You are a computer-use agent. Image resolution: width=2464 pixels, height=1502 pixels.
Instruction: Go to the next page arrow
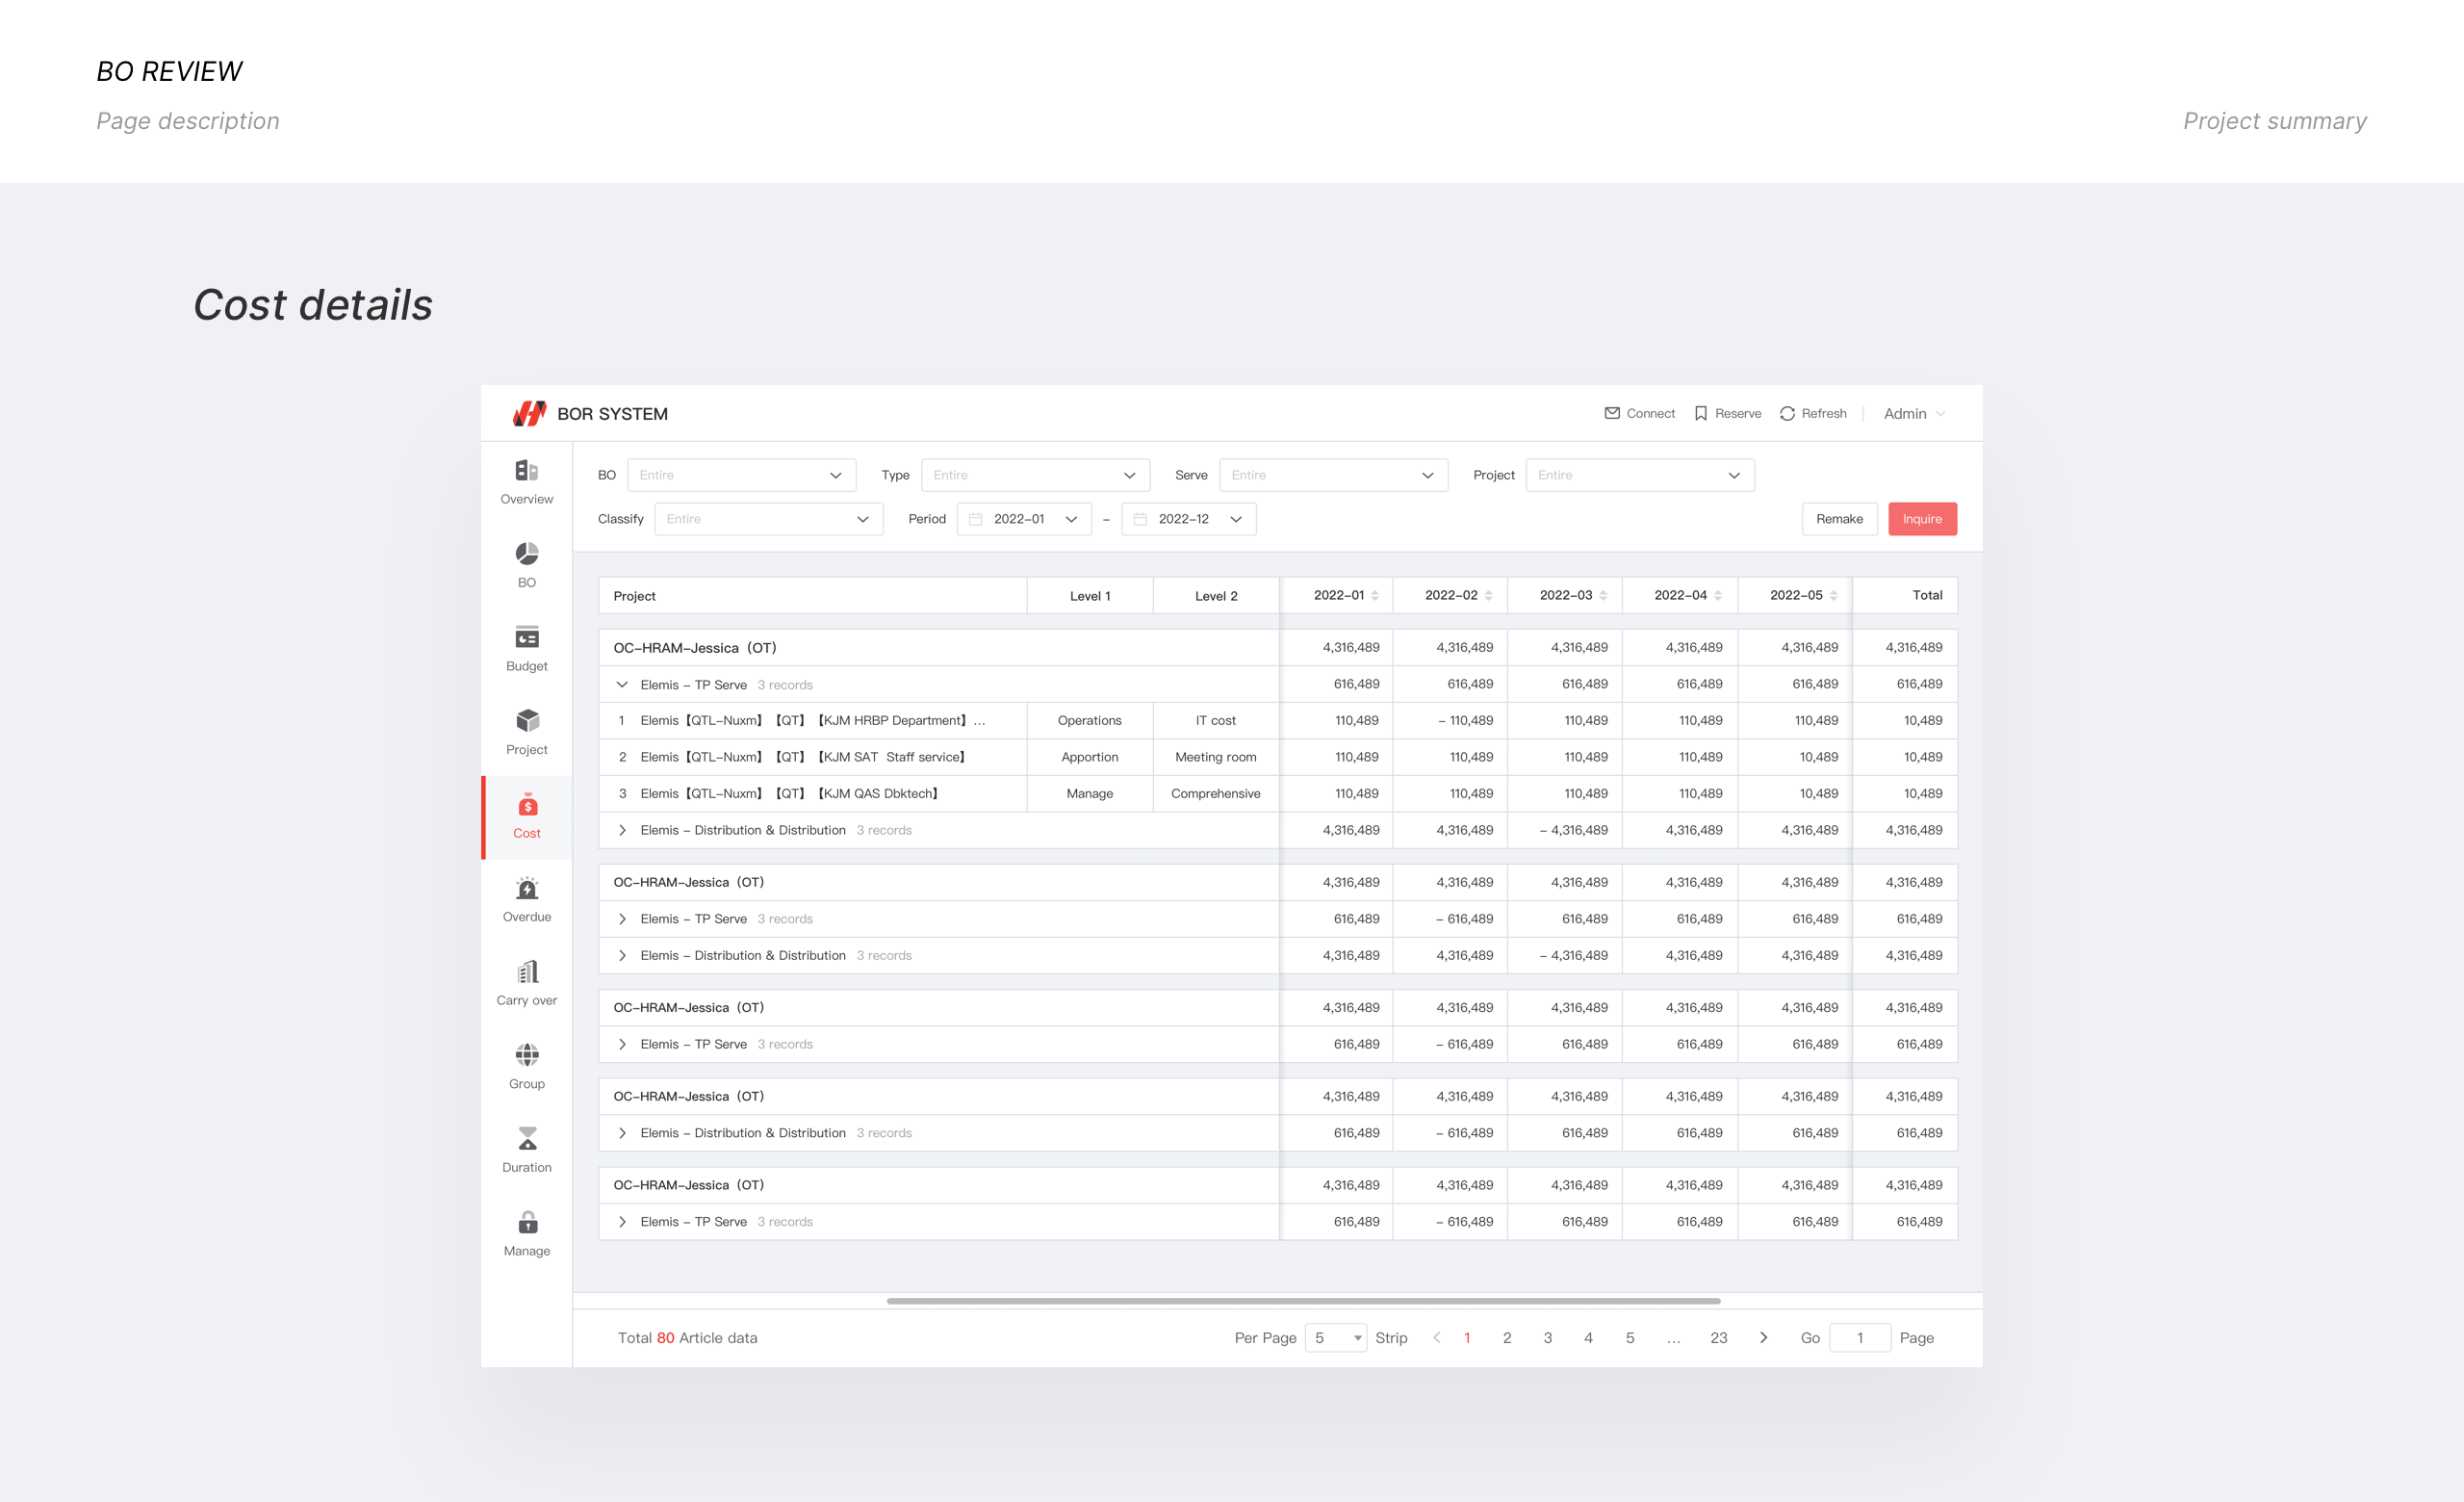[x=1763, y=1337]
